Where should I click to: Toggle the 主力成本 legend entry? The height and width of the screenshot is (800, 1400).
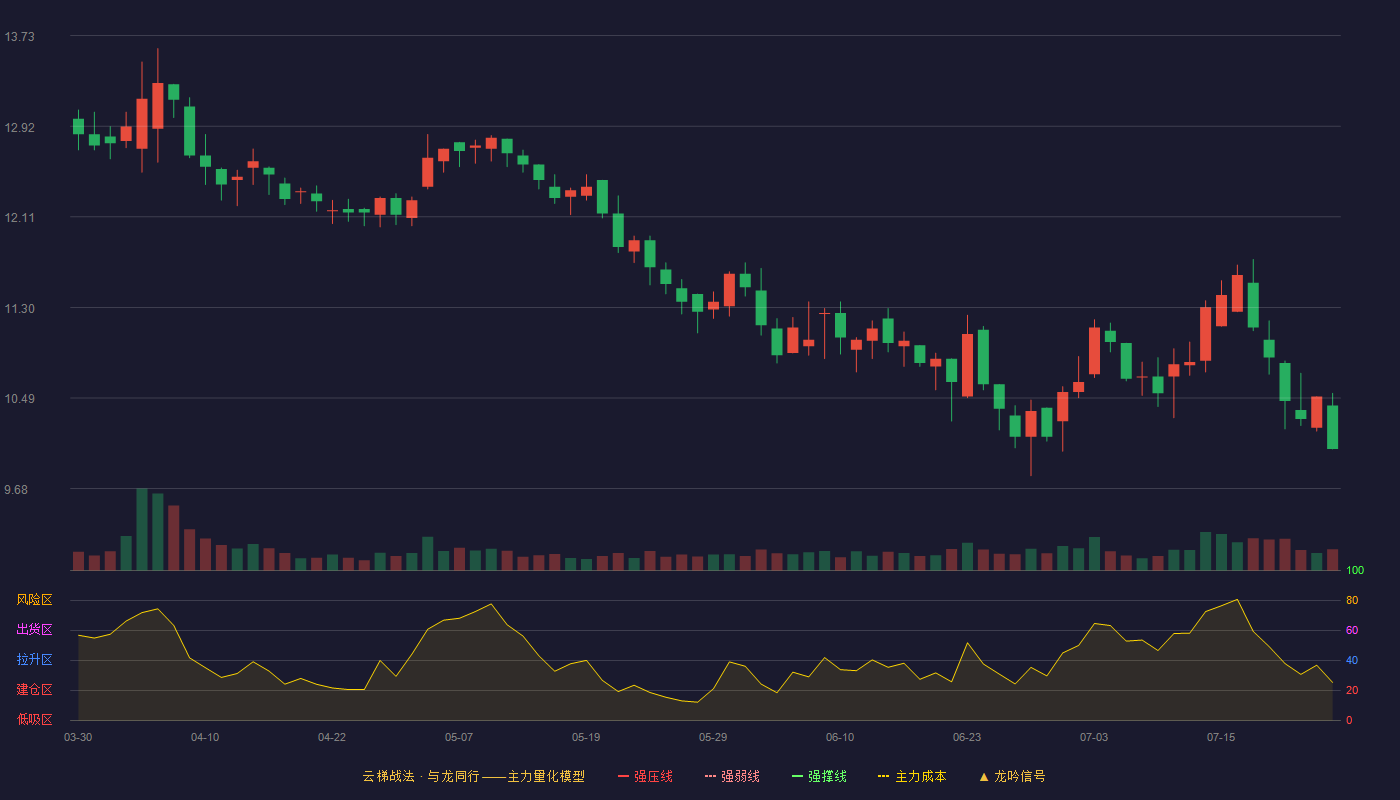tap(912, 776)
